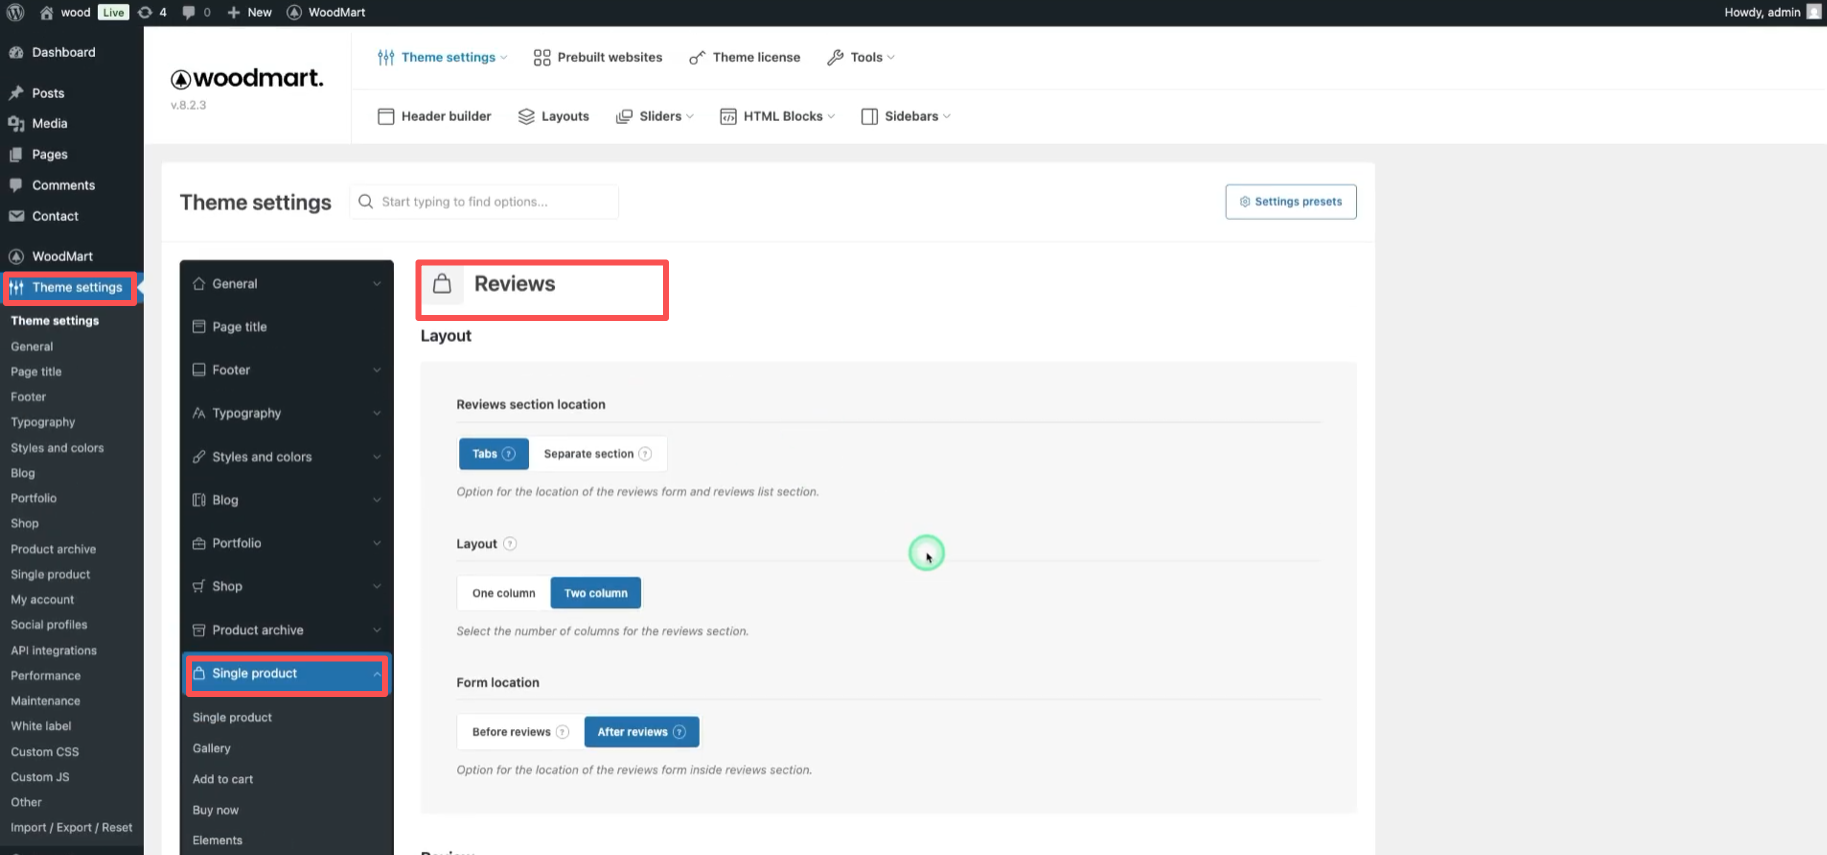Open the comments bubble icon in admin bar
Image resolution: width=1827 pixels, height=855 pixels.
[x=189, y=12]
